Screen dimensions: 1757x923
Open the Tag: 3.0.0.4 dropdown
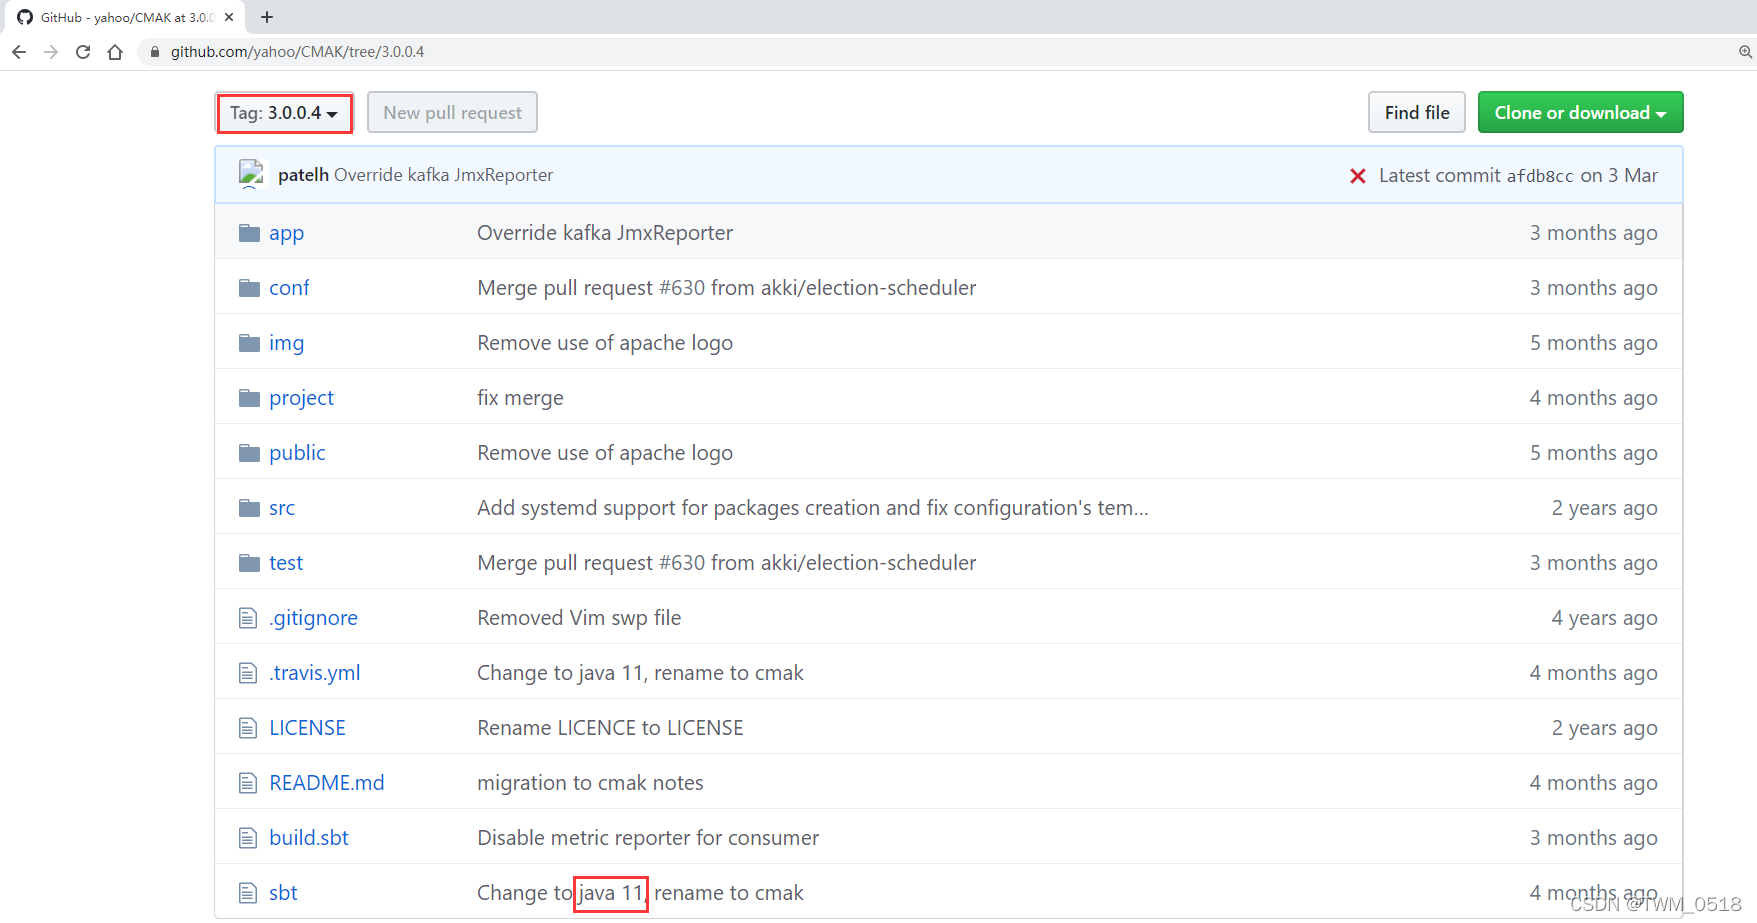click(284, 113)
